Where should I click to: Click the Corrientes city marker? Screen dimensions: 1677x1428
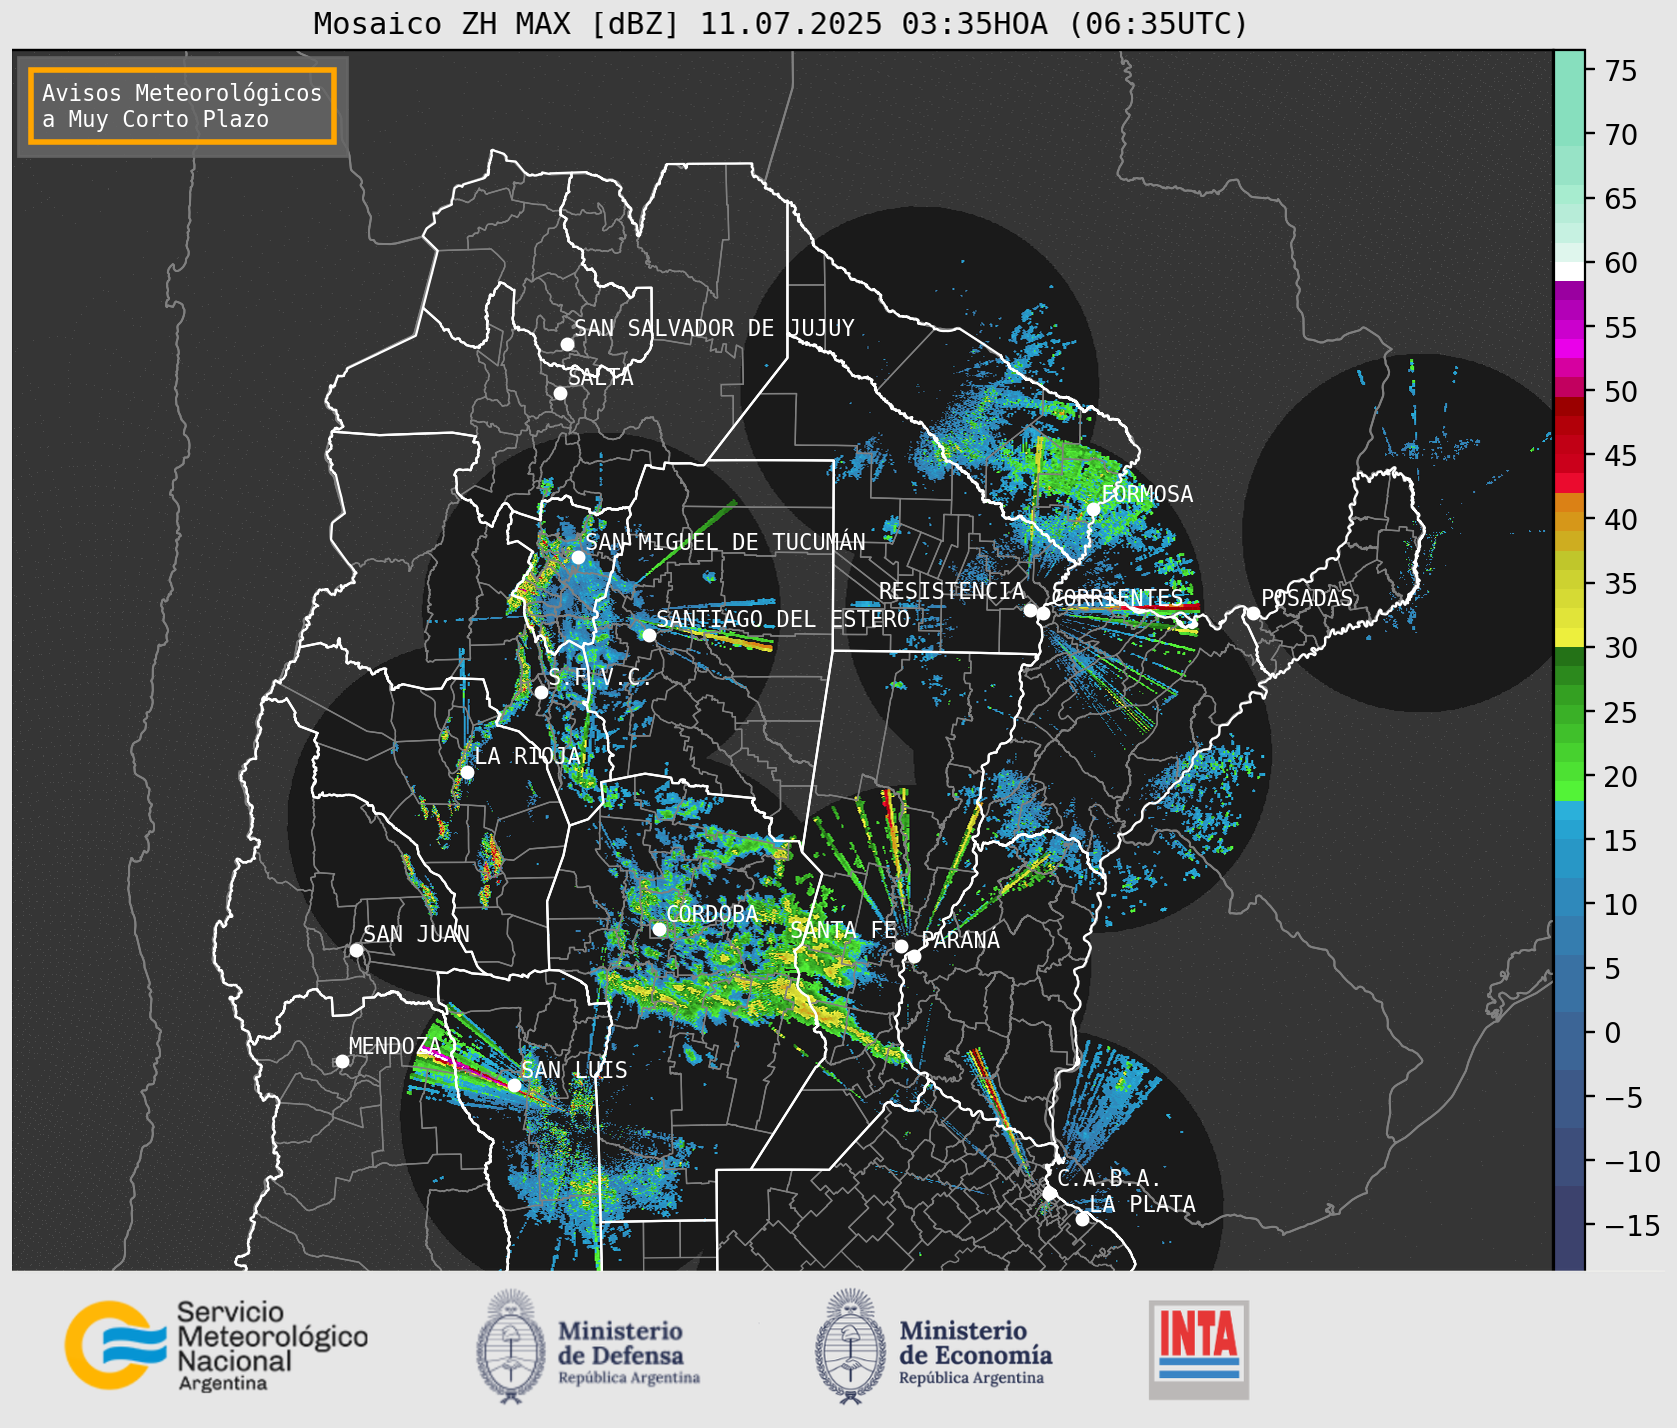[x=1043, y=613]
